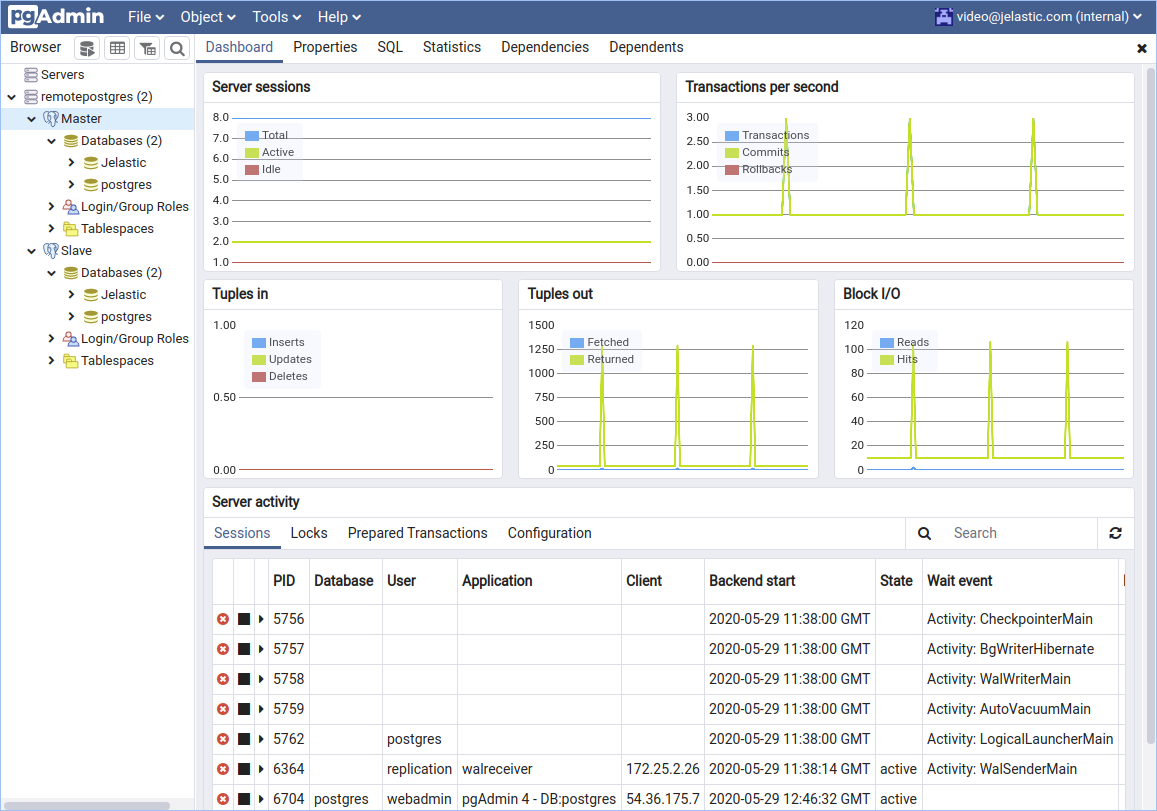Click Master's Login/Group Roles icon
Image resolution: width=1157 pixels, height=811 pixels.
(x=71, y=207)
